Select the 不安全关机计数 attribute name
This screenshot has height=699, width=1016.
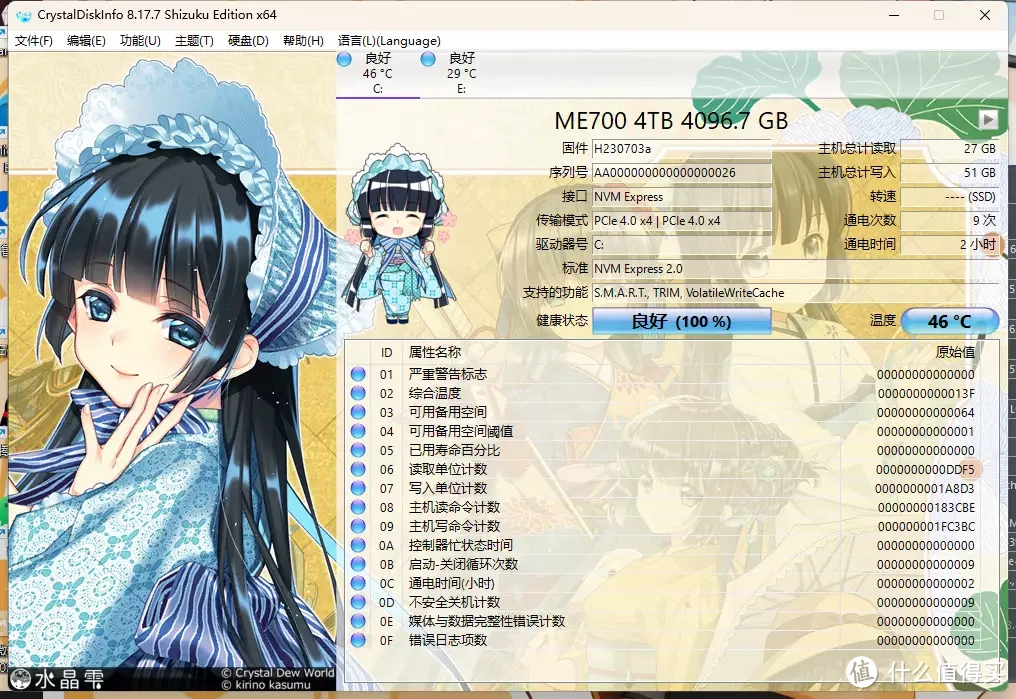pyautogui.click(x=454, y=602)
